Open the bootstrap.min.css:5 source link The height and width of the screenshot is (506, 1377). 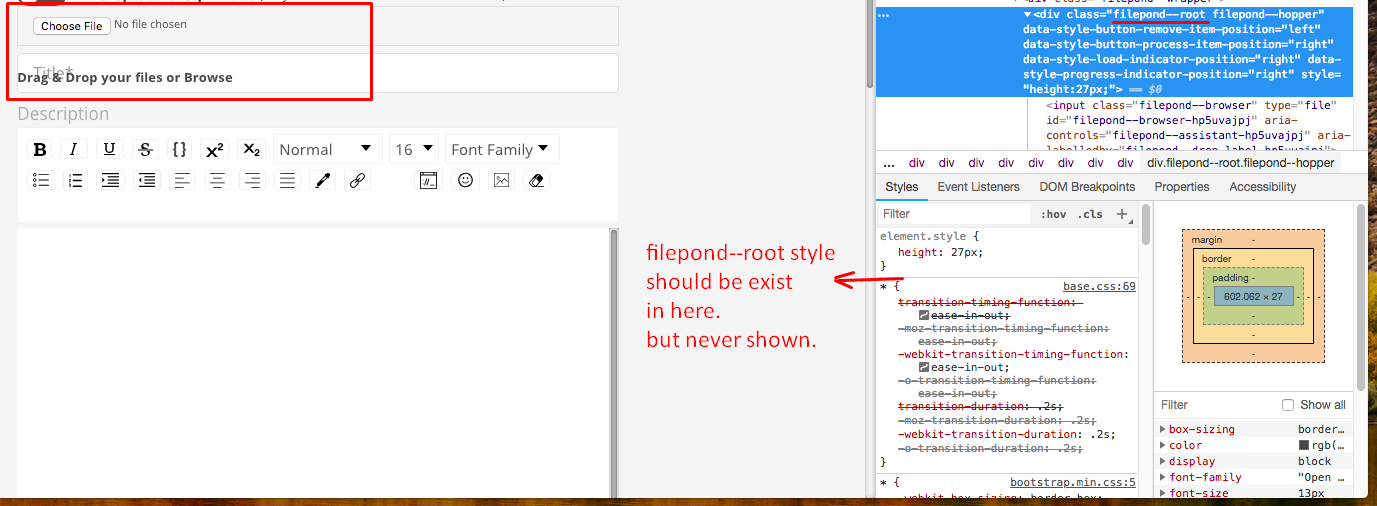[1073, 483]
